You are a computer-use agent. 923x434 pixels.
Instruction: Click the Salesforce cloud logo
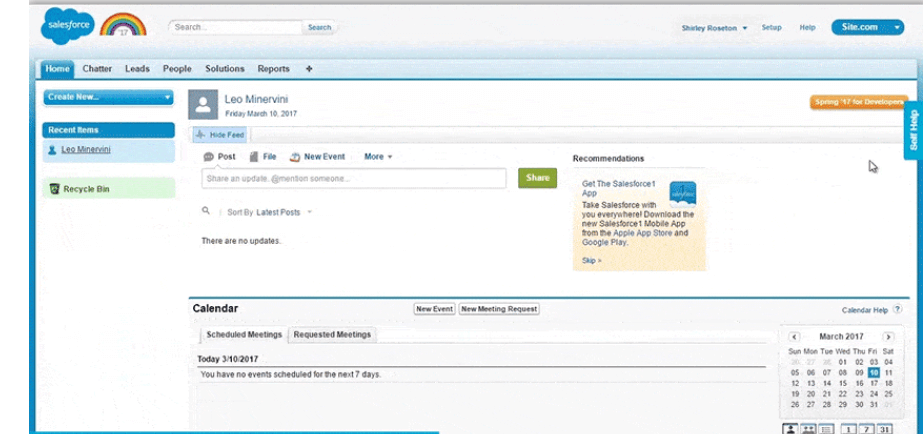(67, 26)
